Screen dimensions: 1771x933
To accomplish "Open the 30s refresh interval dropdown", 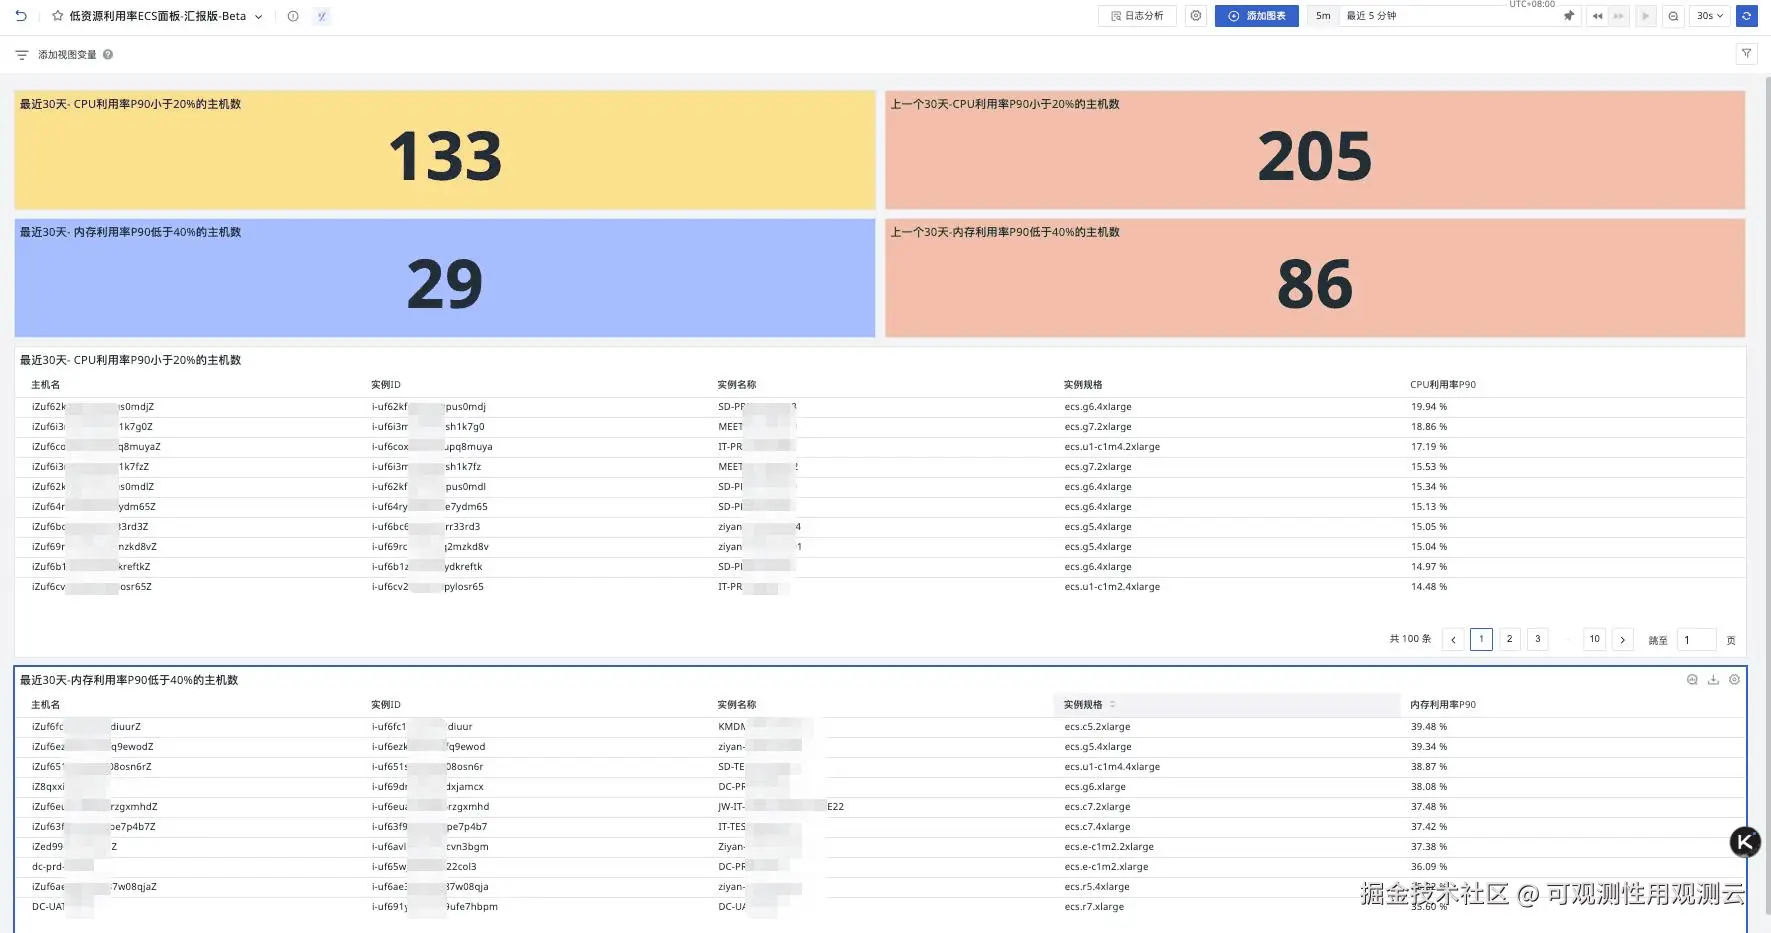I will point(1710,16).
